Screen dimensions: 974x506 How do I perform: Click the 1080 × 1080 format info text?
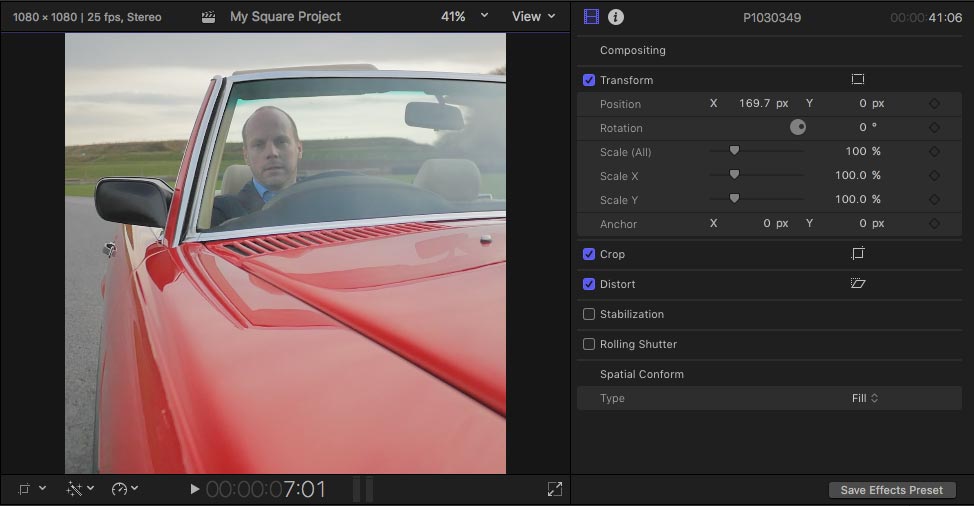coord(87,17)
